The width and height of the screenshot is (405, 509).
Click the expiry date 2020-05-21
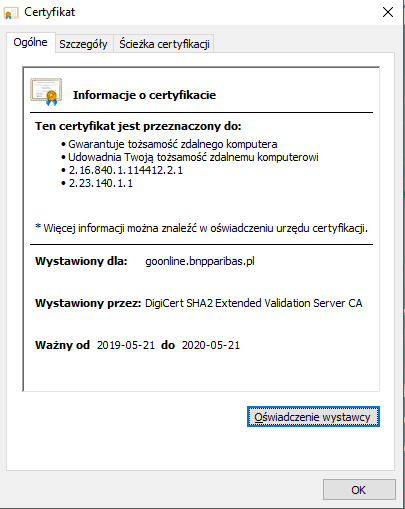pos(211,345)
